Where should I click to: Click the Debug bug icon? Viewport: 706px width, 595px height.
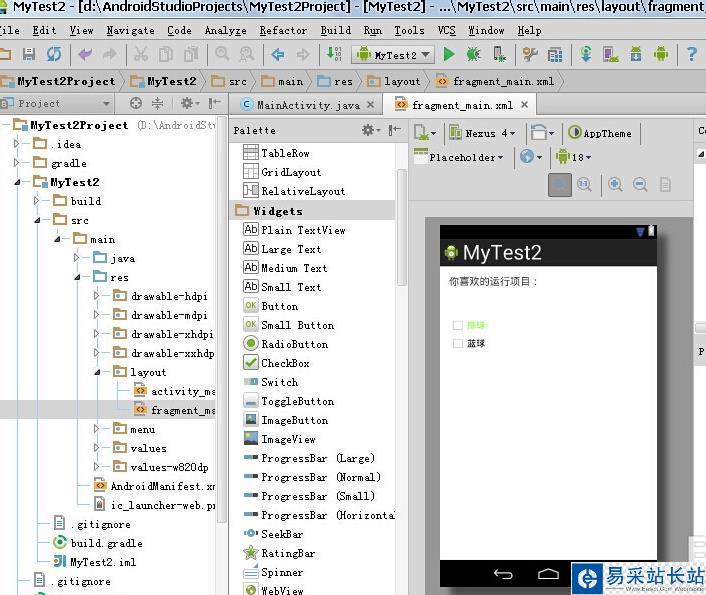[x=473, y=55]
